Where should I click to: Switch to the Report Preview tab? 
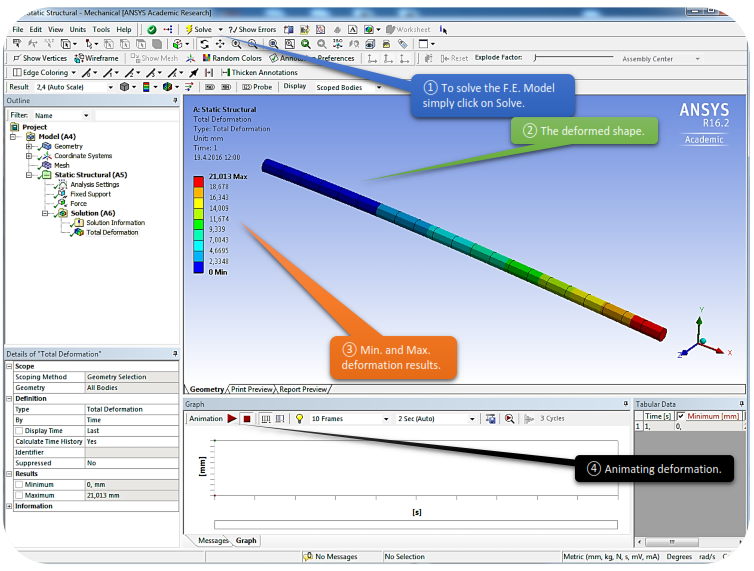coord(303,389)
